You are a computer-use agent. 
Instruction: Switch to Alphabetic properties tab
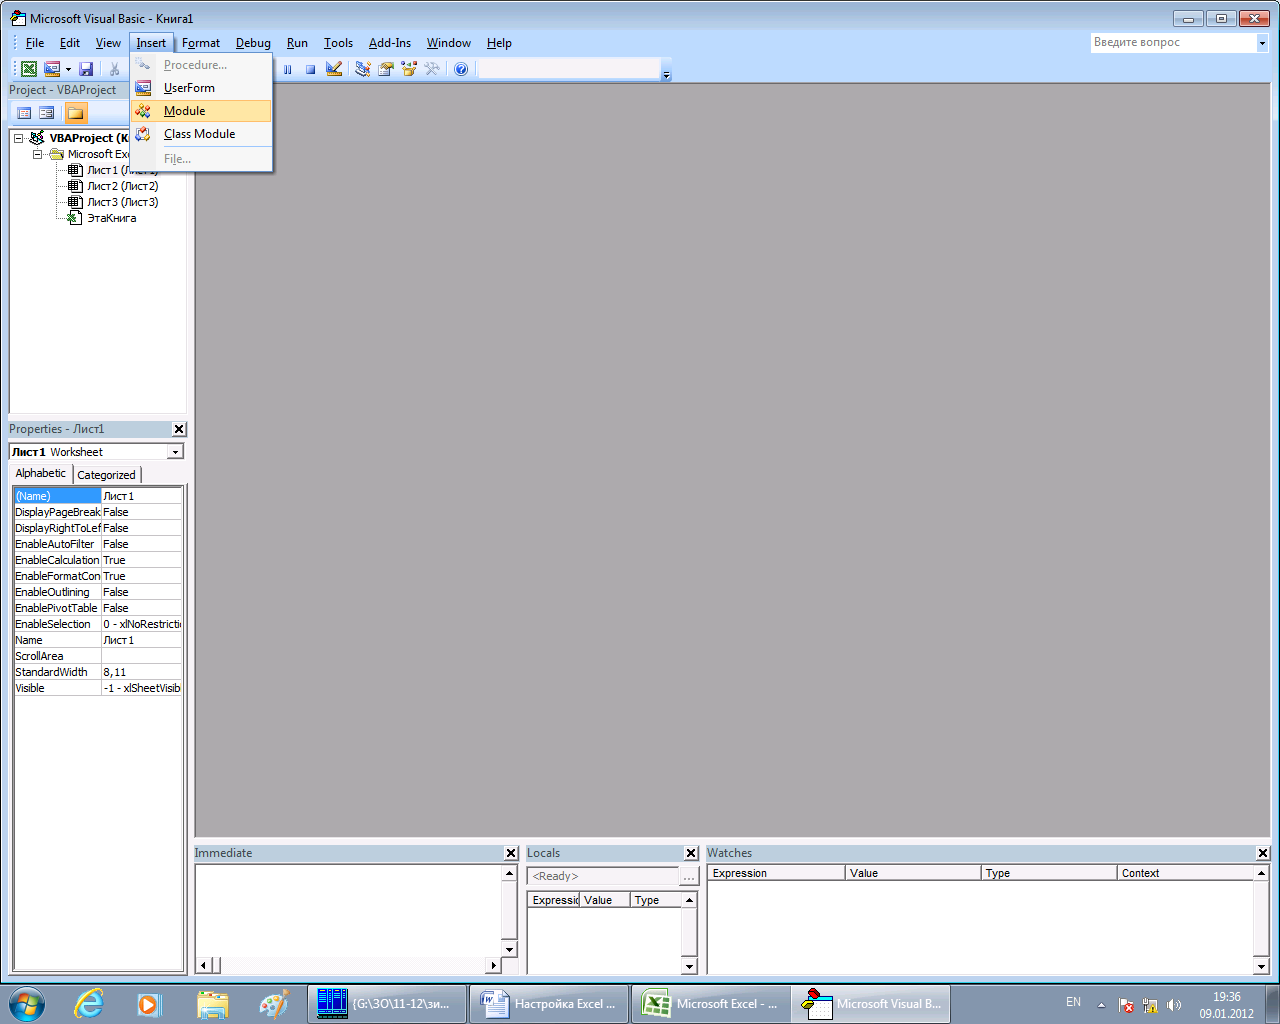41,474
